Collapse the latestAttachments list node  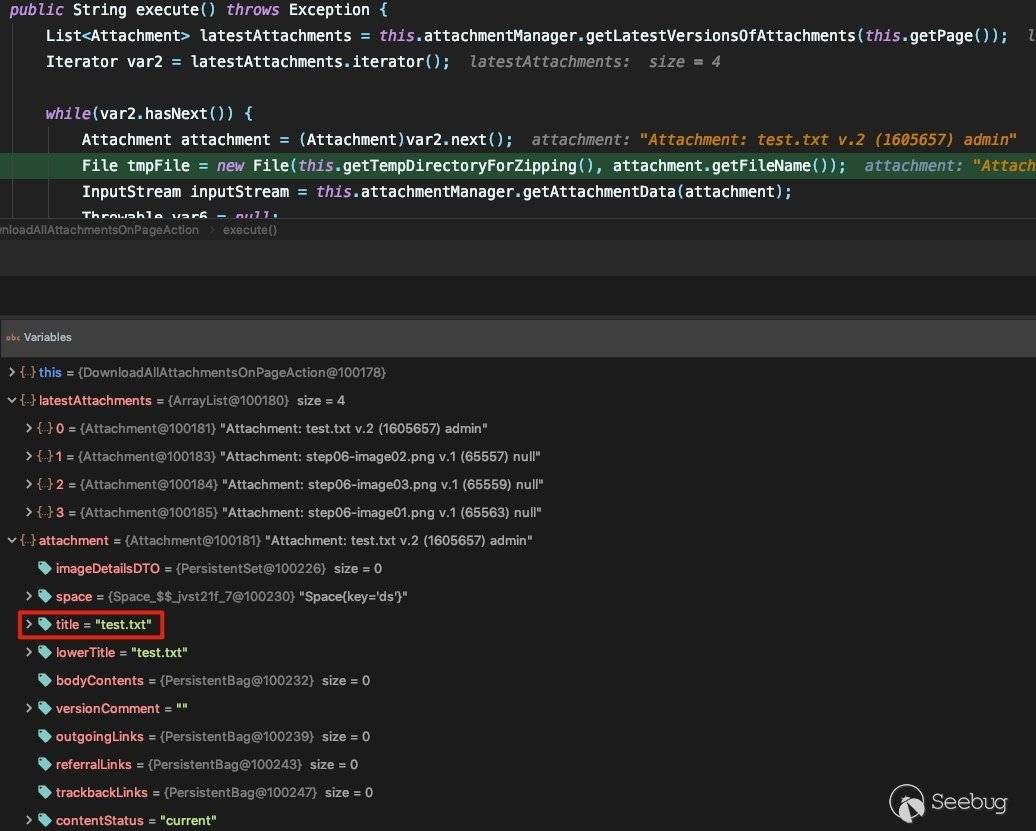coord(11,400)
